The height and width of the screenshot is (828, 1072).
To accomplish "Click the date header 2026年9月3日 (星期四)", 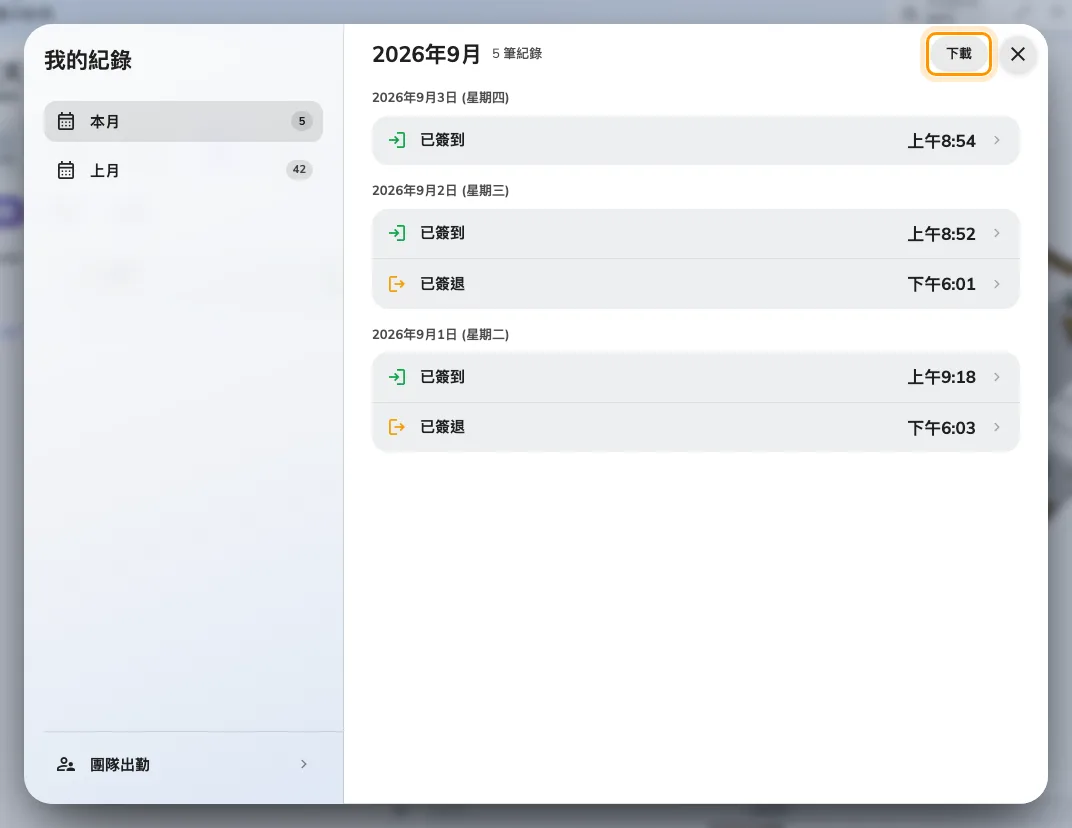I will 440,98.
